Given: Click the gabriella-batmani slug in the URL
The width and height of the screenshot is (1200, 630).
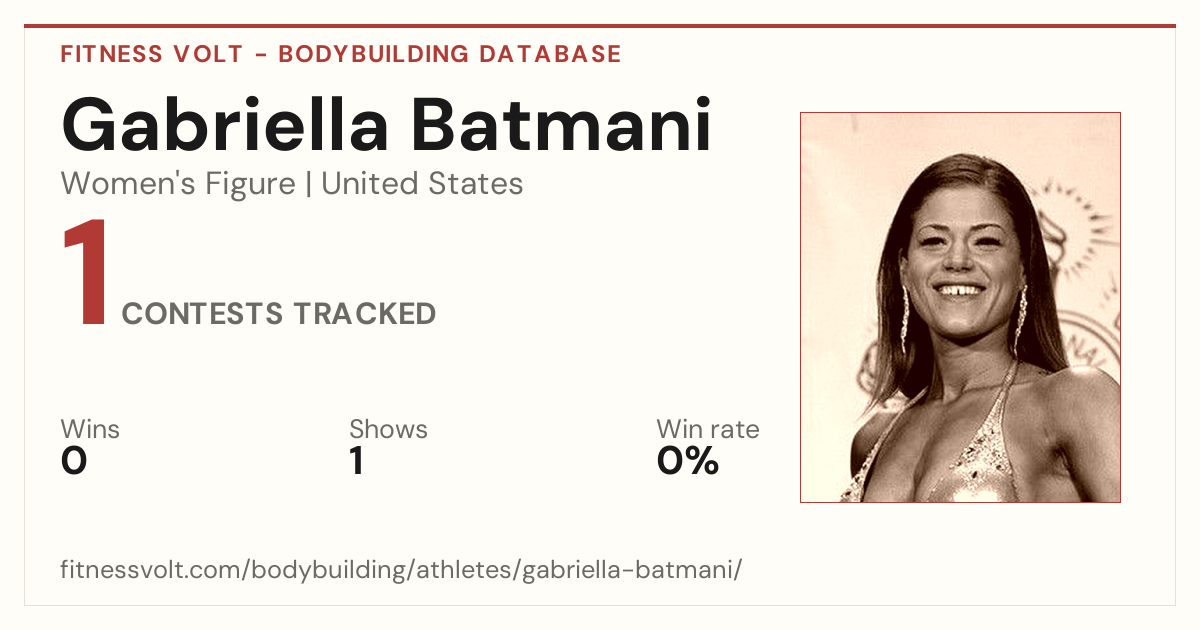Looking at the screenshot, I should click(x=632, y=571).
